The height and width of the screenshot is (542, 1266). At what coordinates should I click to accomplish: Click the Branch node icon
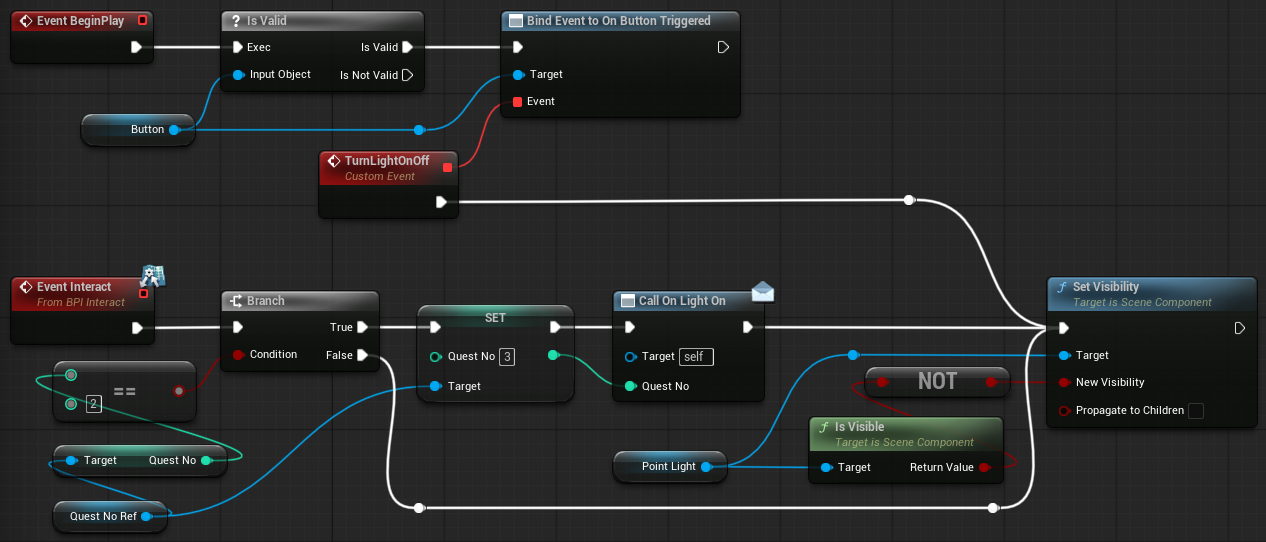236,301
